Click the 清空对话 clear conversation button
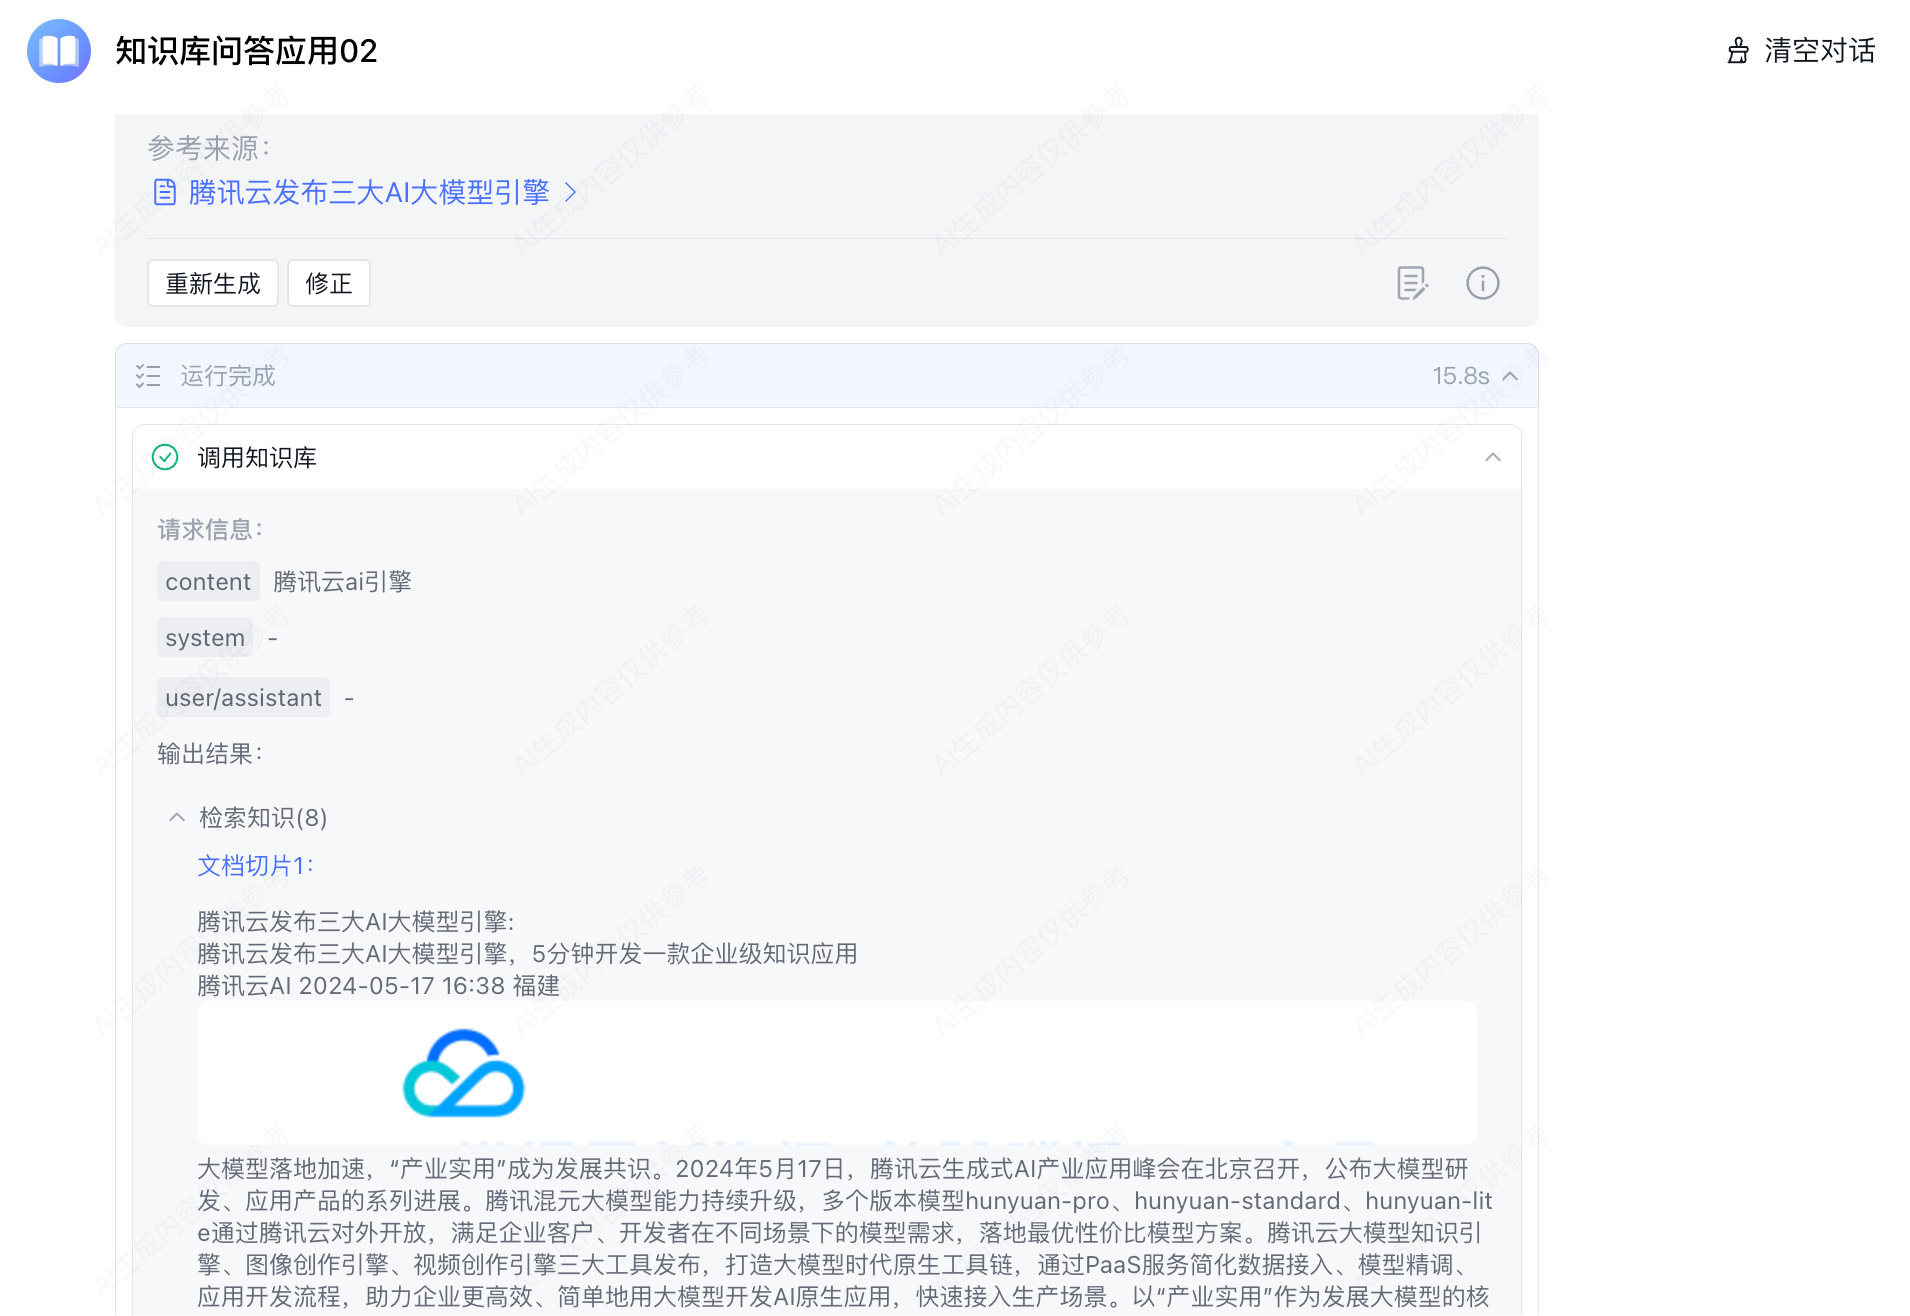 pyautogui.click(x=1800, y=51)
